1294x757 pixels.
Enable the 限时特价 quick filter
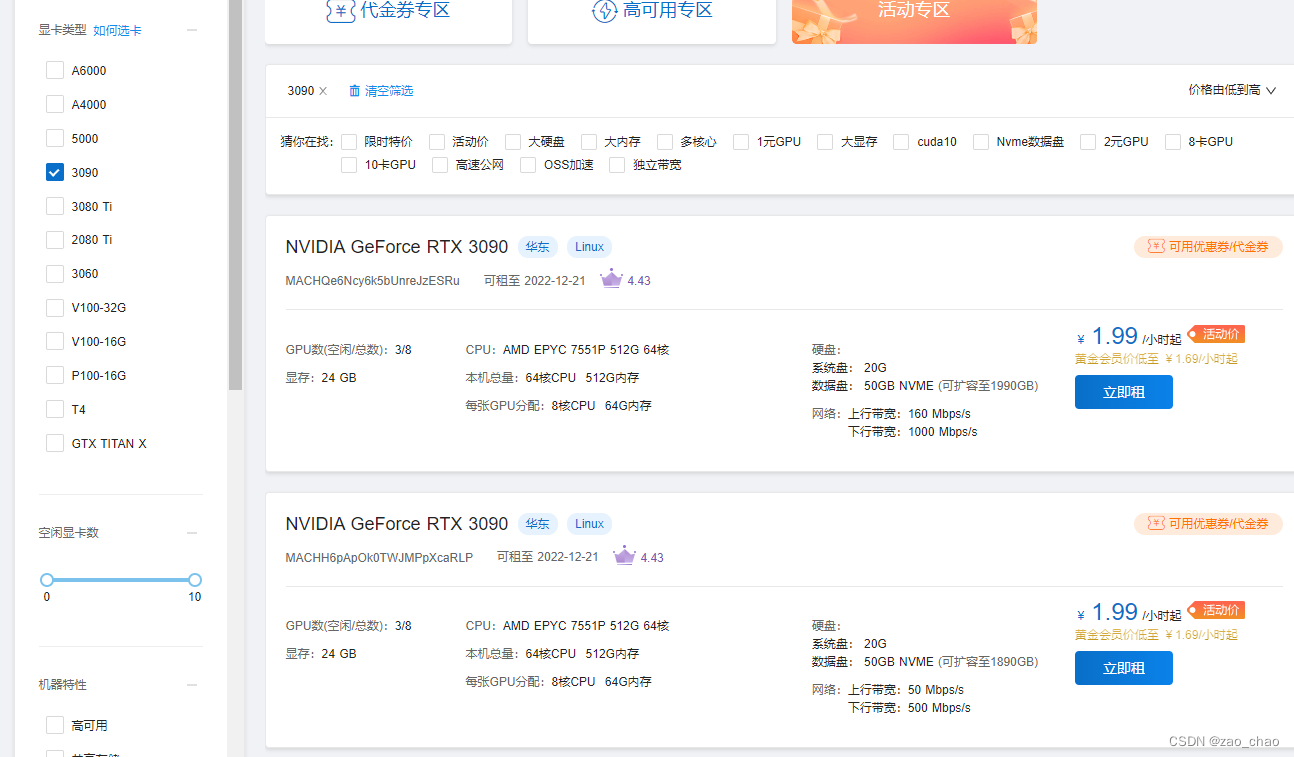tap(349, 142)
